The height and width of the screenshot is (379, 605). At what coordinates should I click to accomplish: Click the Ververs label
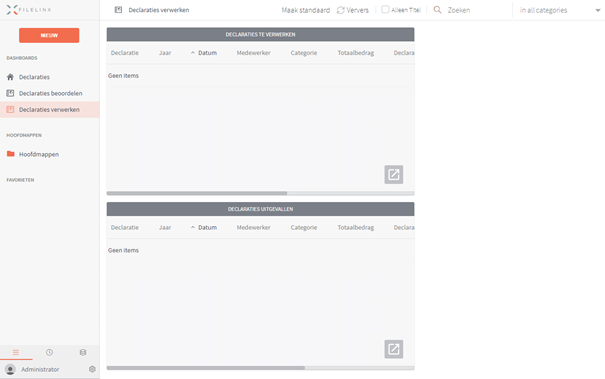click(x=357, y=10)
